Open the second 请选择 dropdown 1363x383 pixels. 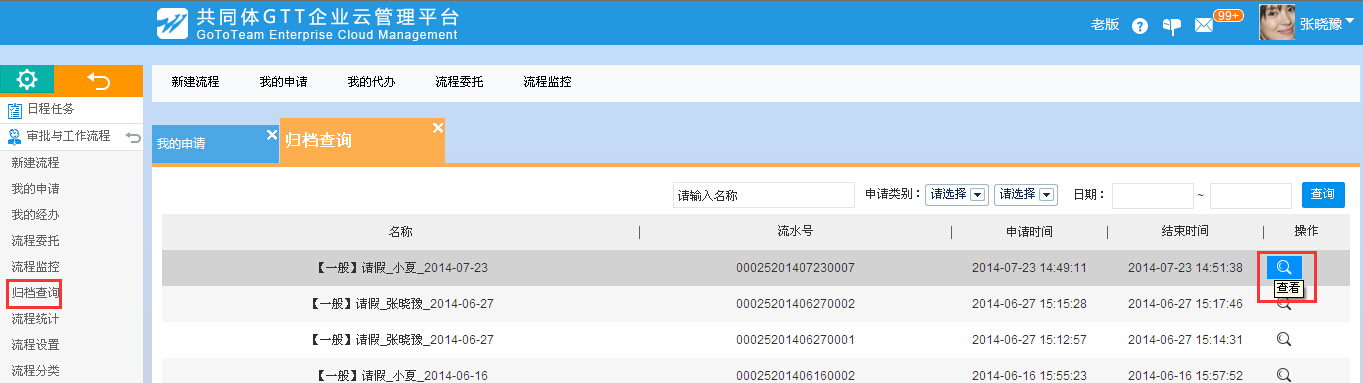click(x=1026, y=194)
